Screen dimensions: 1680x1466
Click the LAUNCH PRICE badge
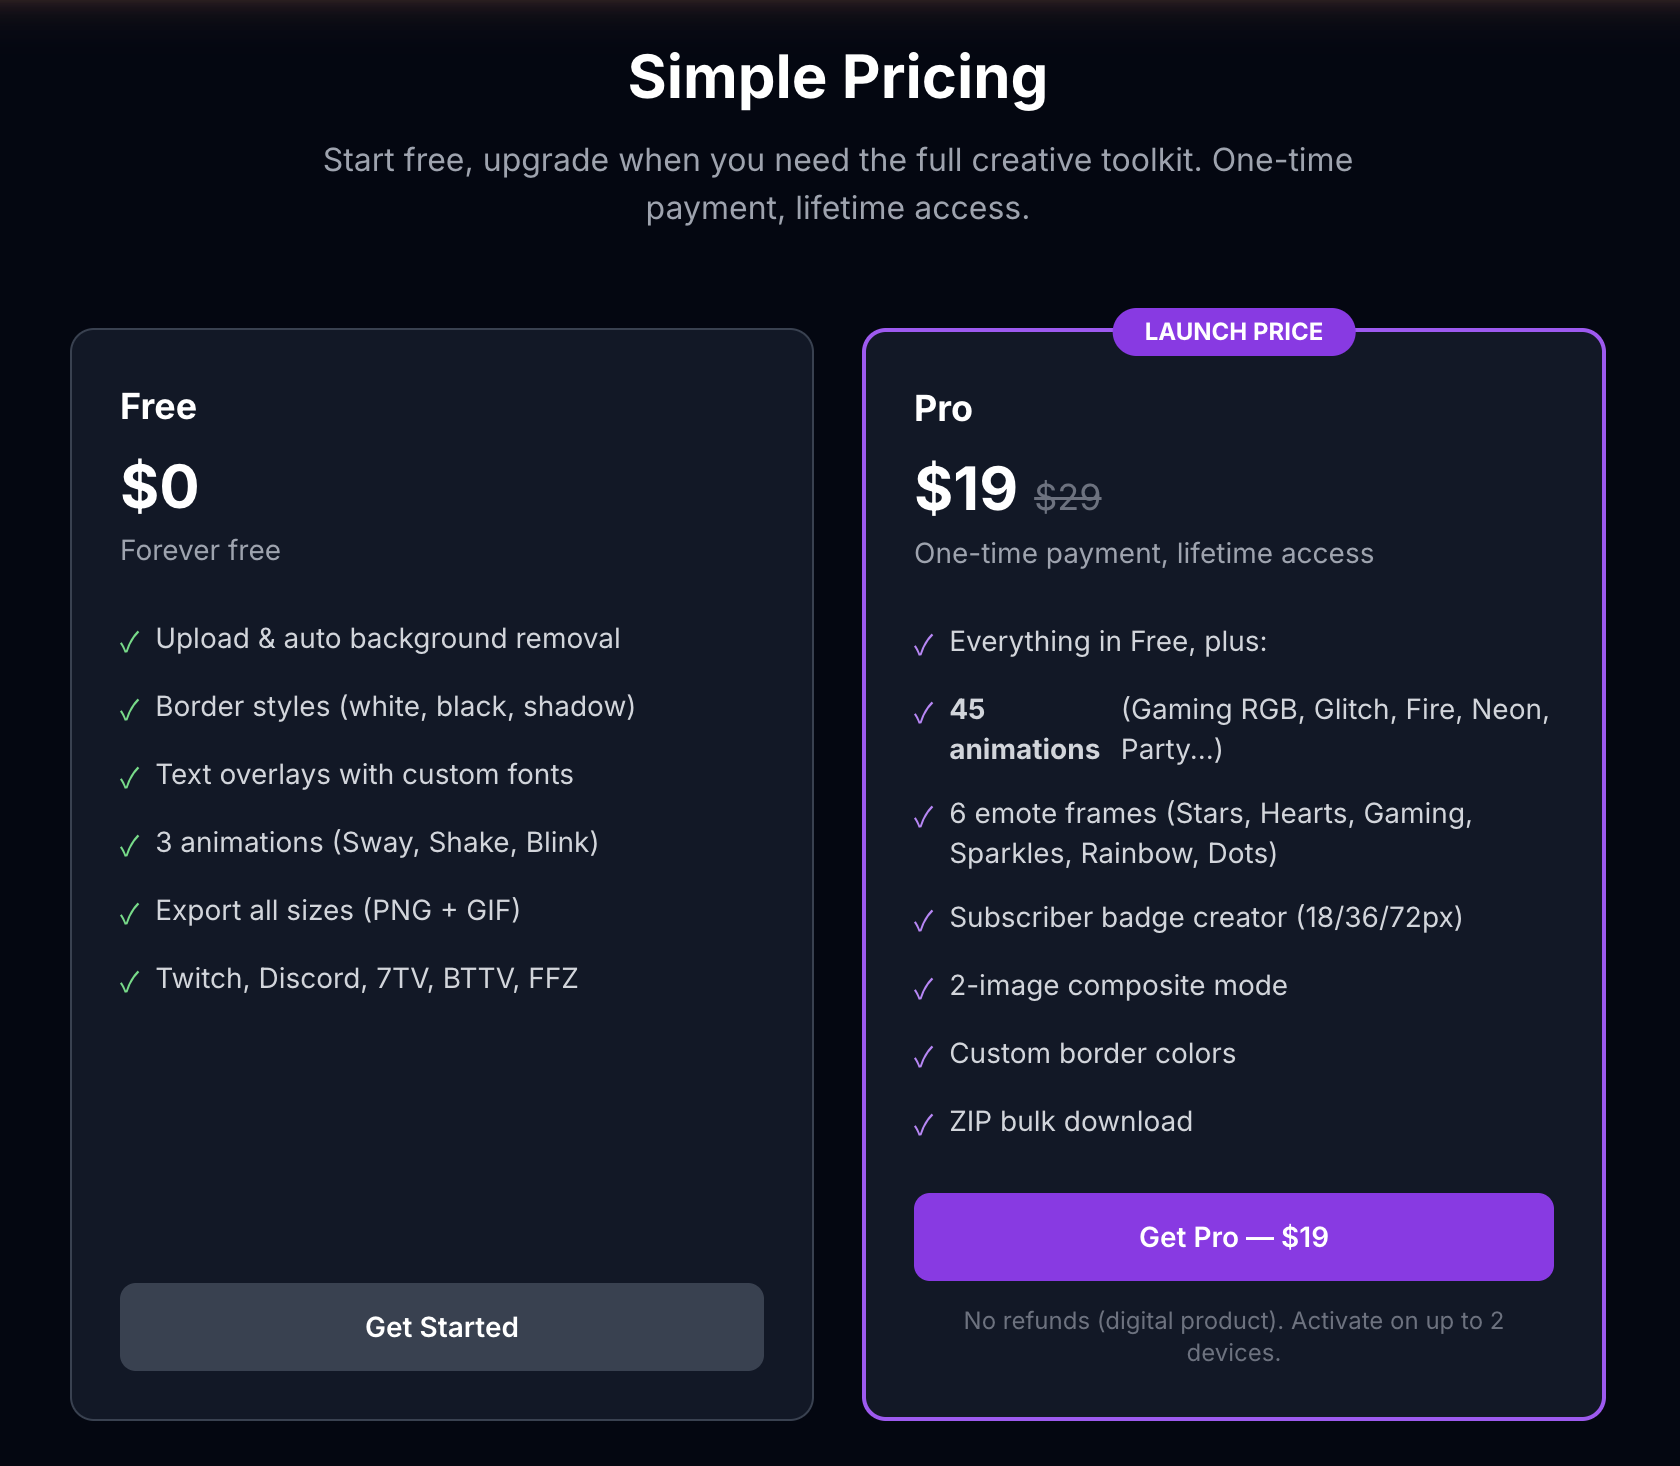pyautogui.click(x=1234, y=331)
